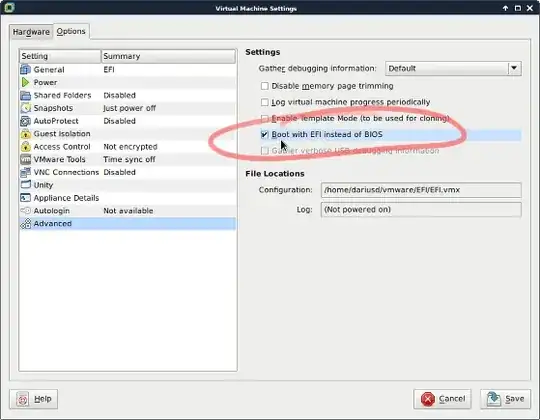Screen dimensions: 540x420
Task: Select the Guest Isolation lock icon
Action: point(25,134)
